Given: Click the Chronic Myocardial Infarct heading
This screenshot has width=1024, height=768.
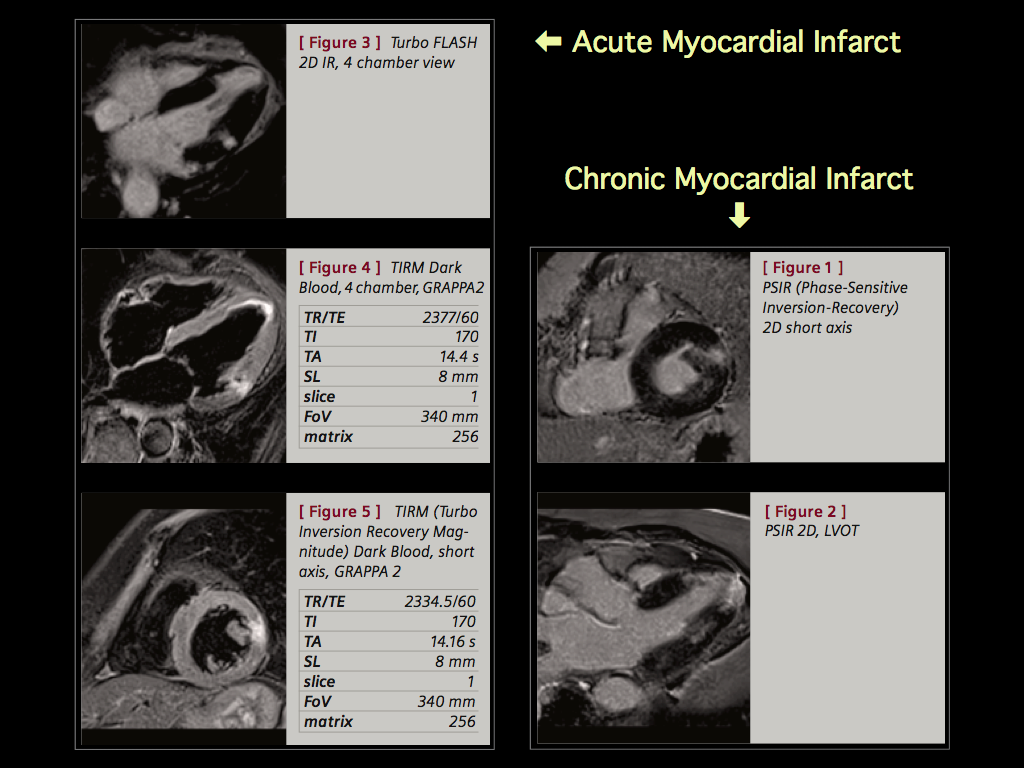Looking at the screenshot, I should 739,179.
